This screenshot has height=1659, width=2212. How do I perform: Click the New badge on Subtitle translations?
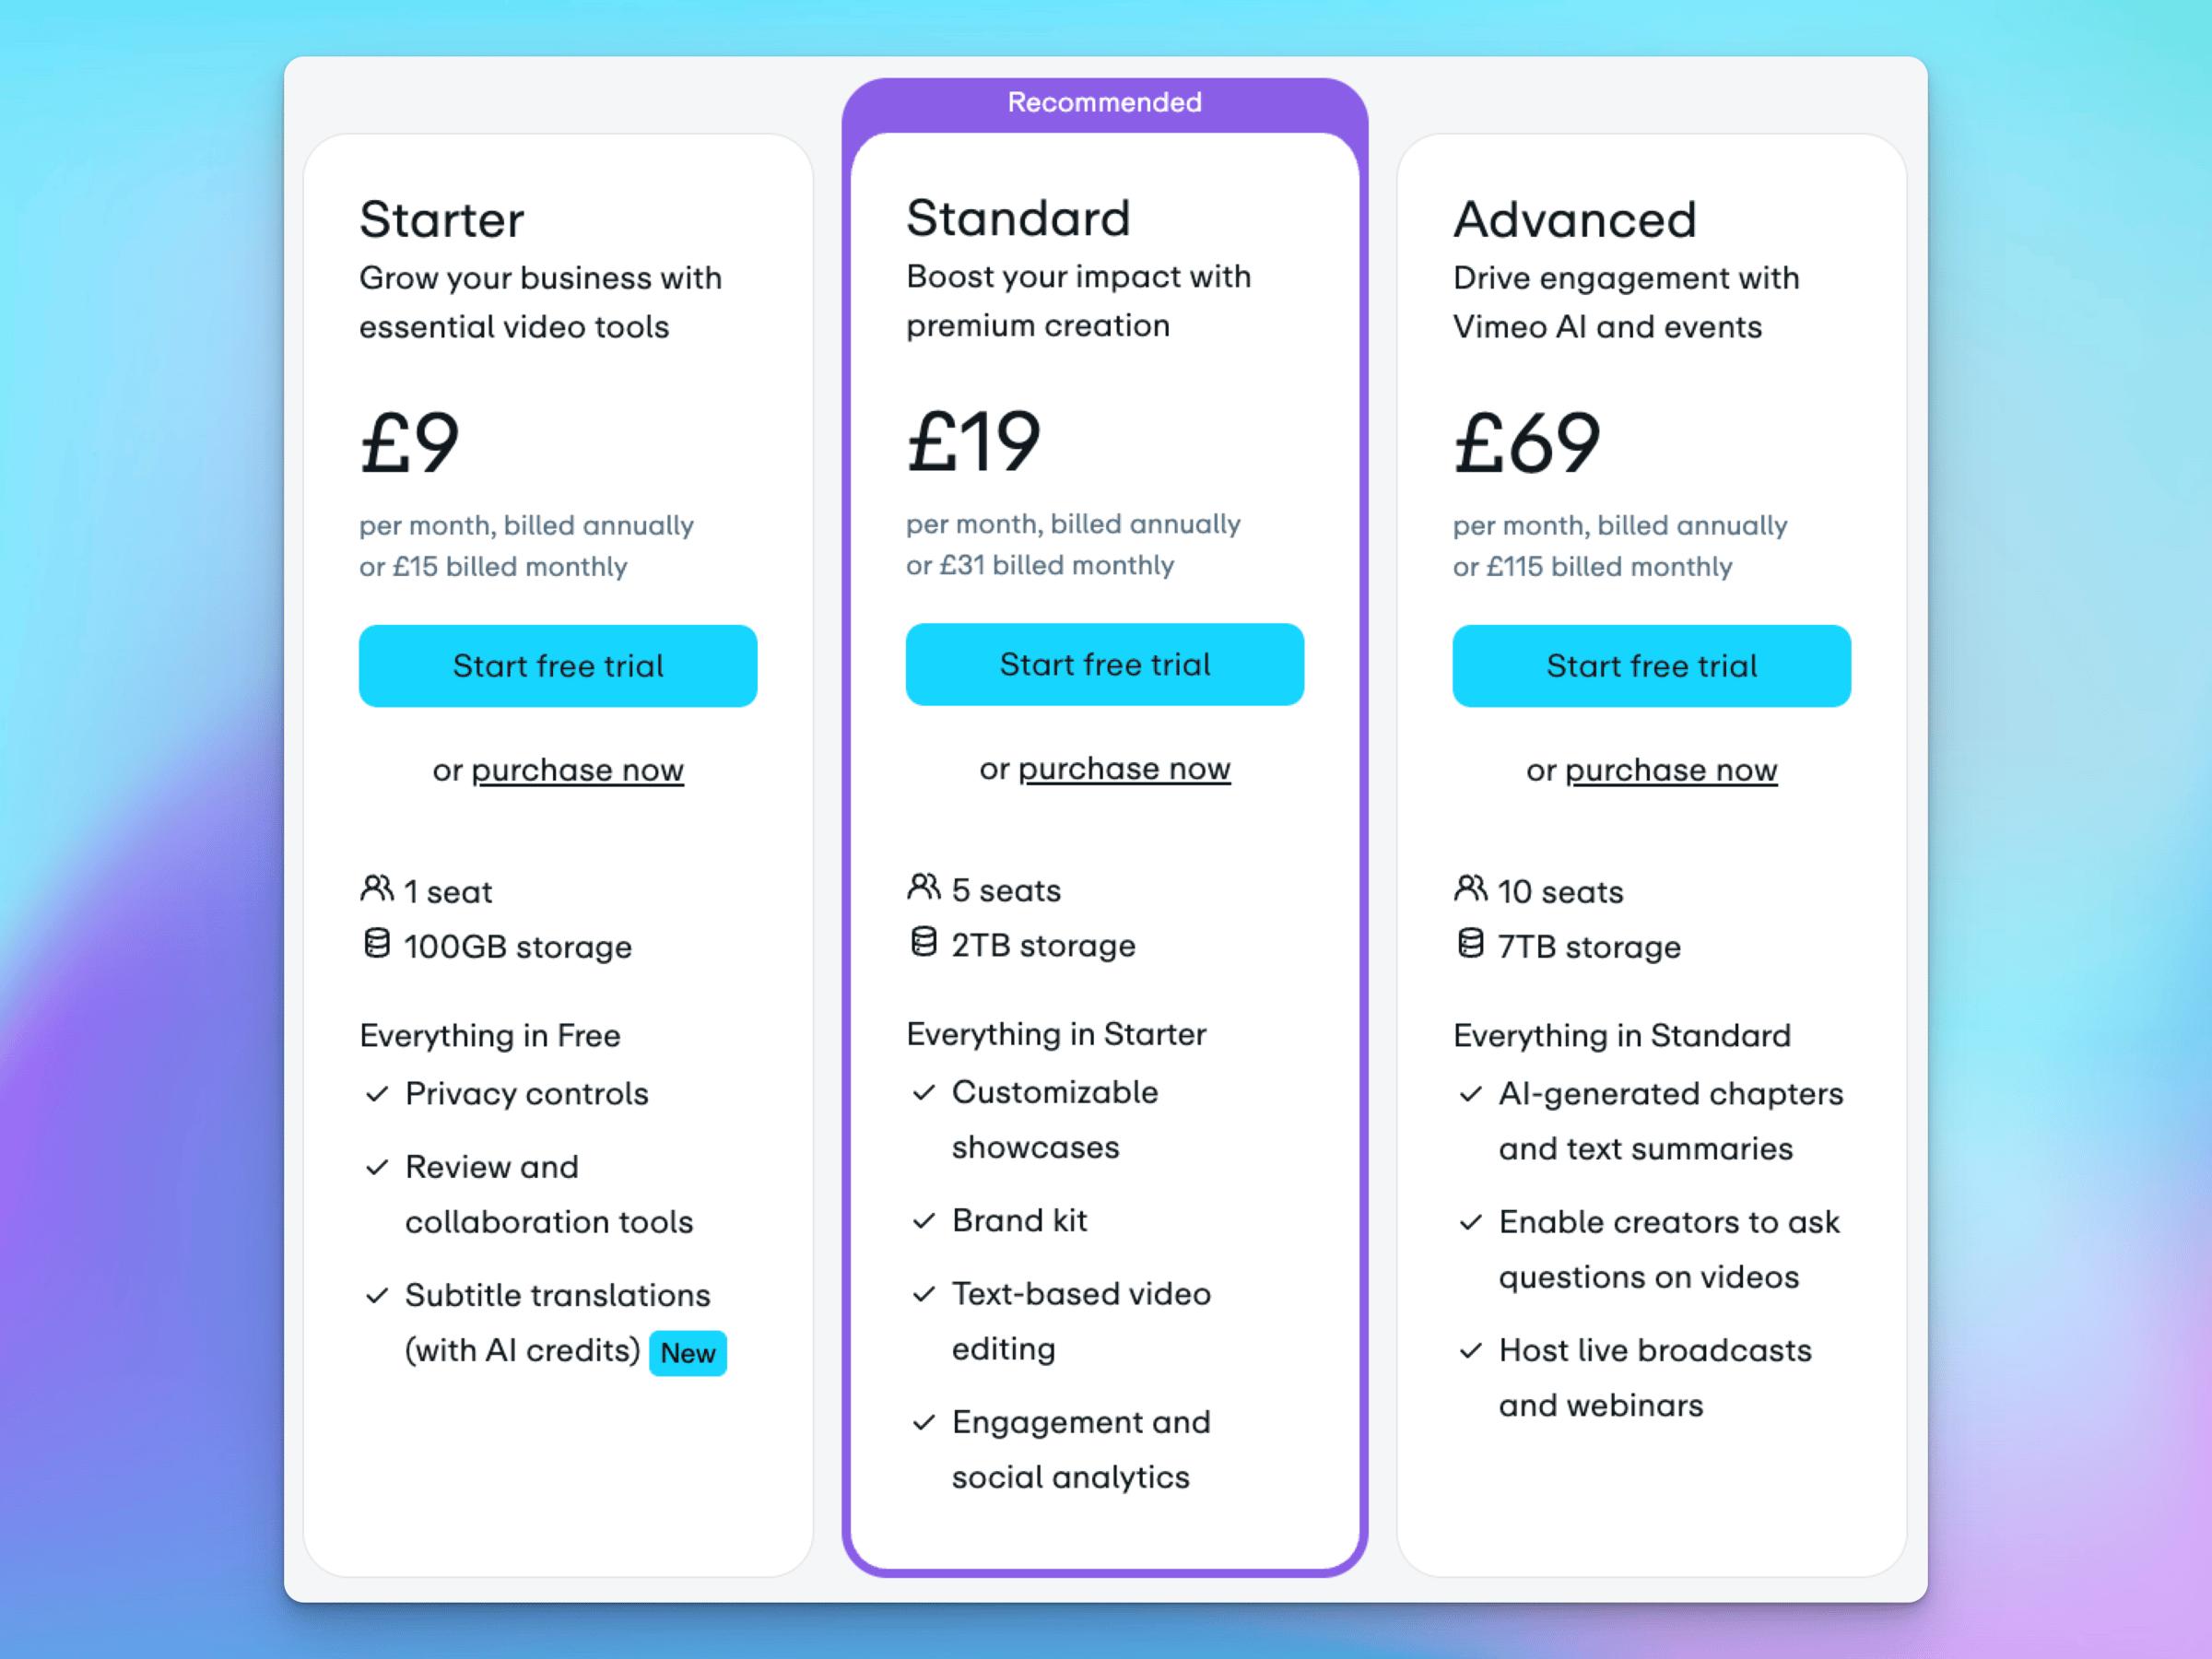coord(688,1353)
